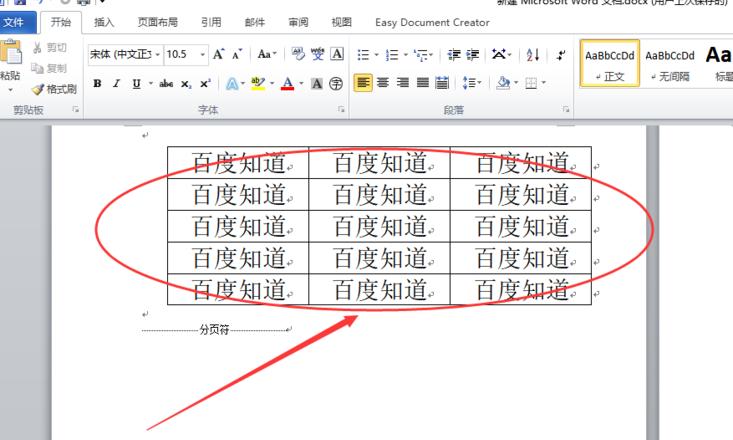Apply the 无间隔 No Spacing style
The height and width of the screenshot is (440, 733).
point(670,64)
